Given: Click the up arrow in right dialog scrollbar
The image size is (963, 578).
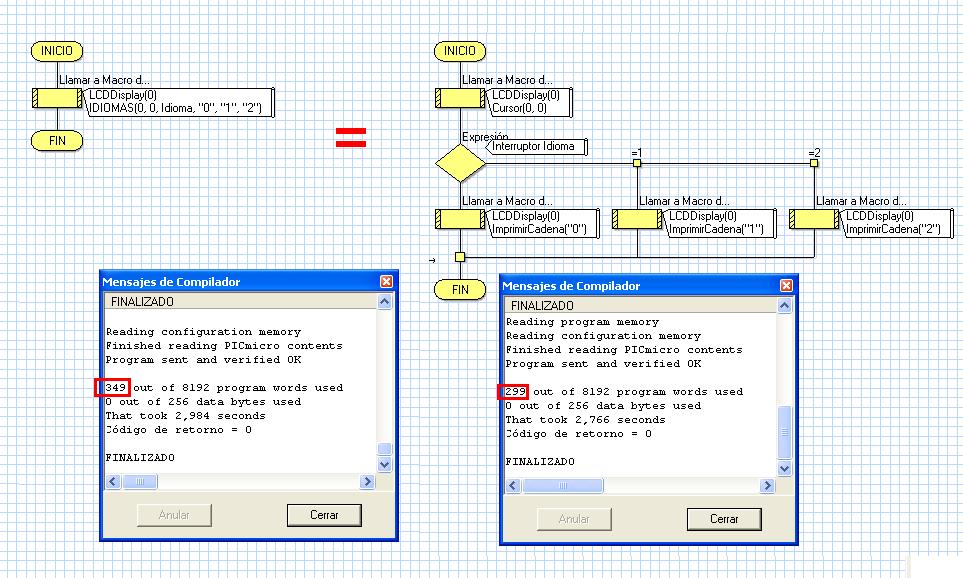Looking at the screenshot, I should click(x=784, y=306).
